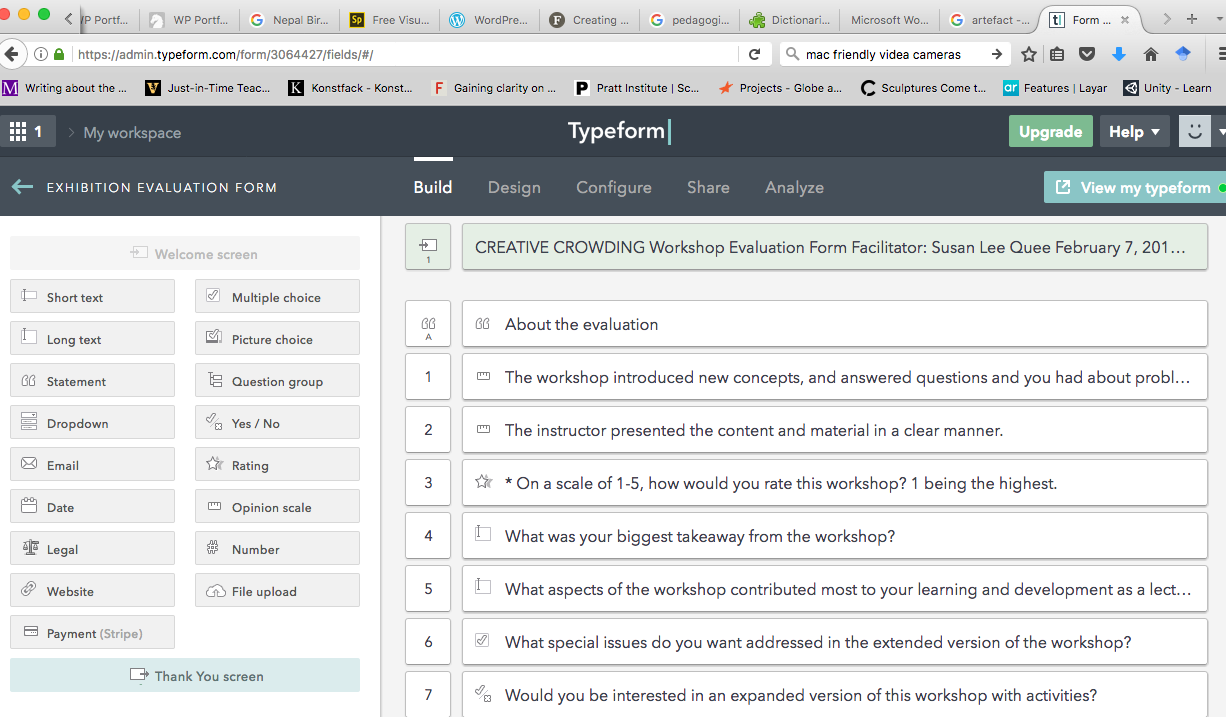Add an Opinion scale field
This screenshot has width=1226, height=717.
277,507
